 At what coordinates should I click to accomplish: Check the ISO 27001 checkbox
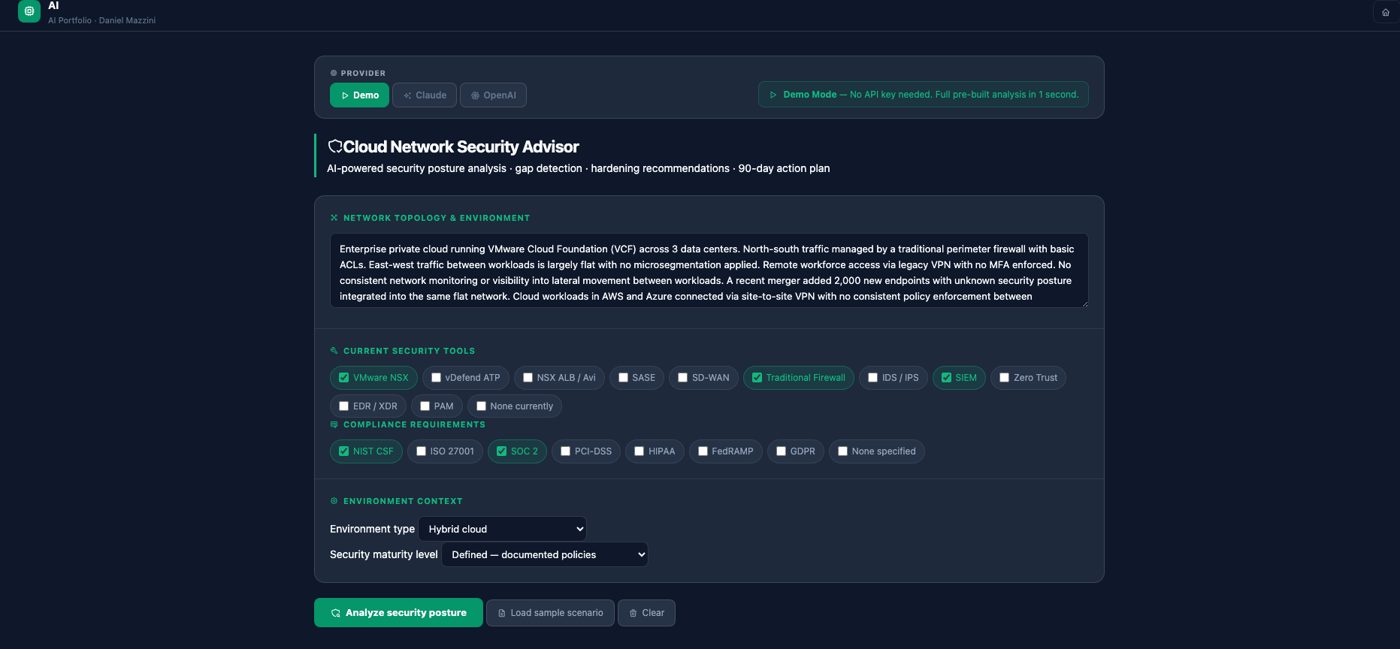tap(420, 451)
